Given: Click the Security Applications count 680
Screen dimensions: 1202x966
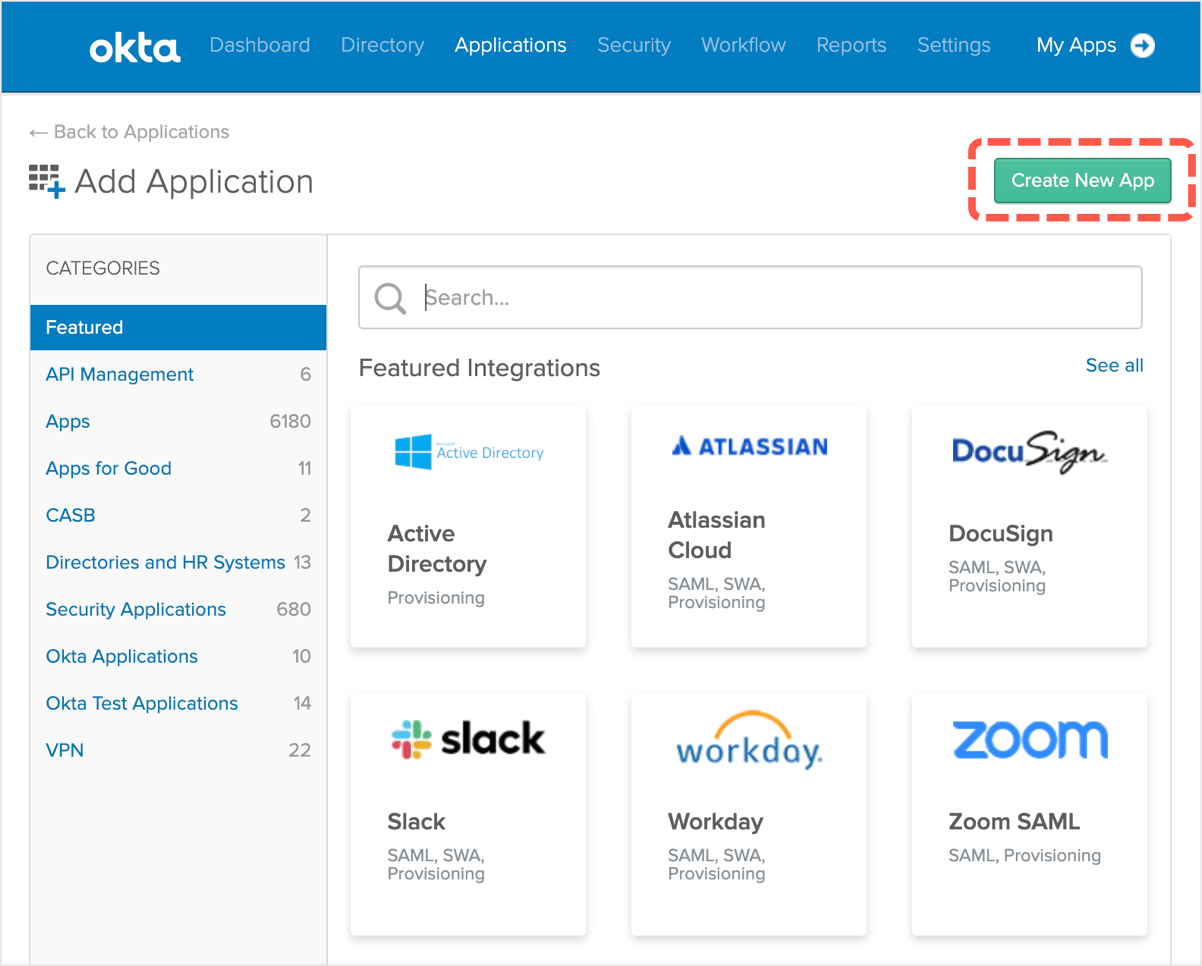Looking at the screenshot, I should click(294, 609).
